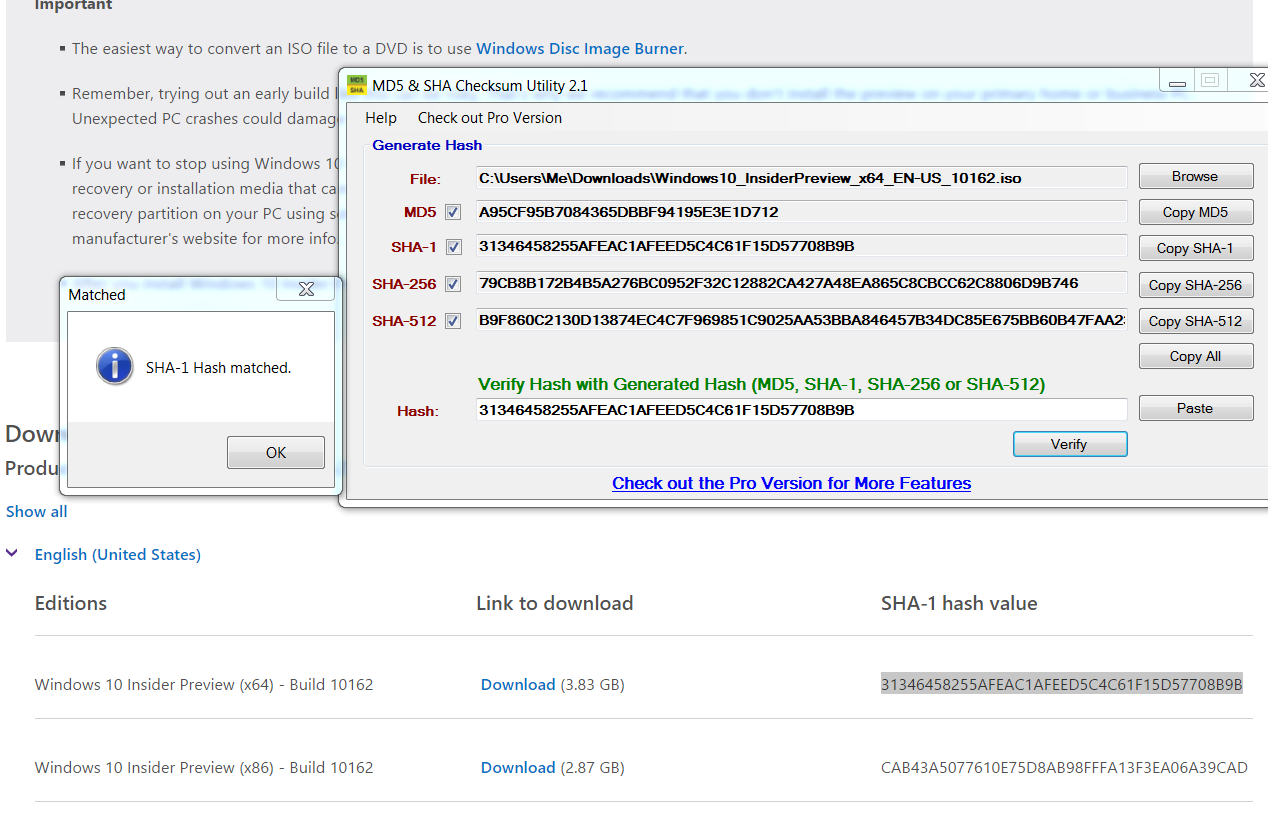Click the SHA-1 hash output field
Image resolution: width=1268 pixels, height=817 pixels.
point(802,247)
